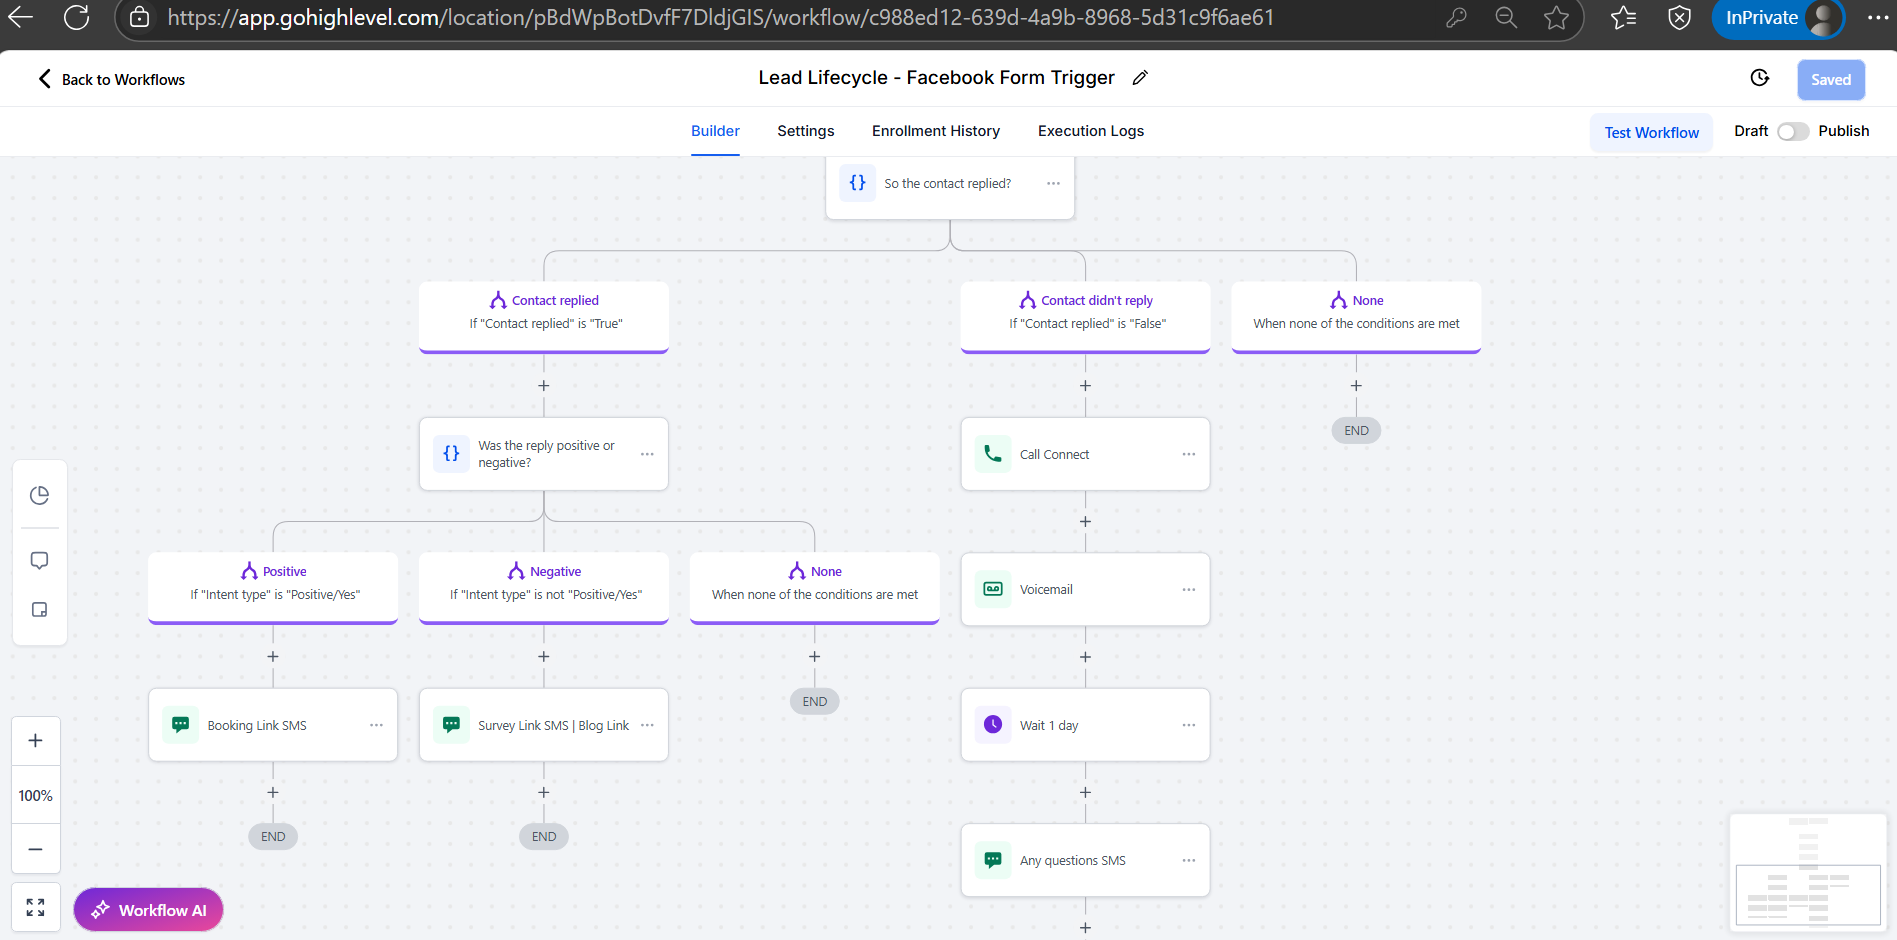This screenshot has width=1897, height=940.
Task: Add step below Survey Link SMS
Action: coord(544,792)
